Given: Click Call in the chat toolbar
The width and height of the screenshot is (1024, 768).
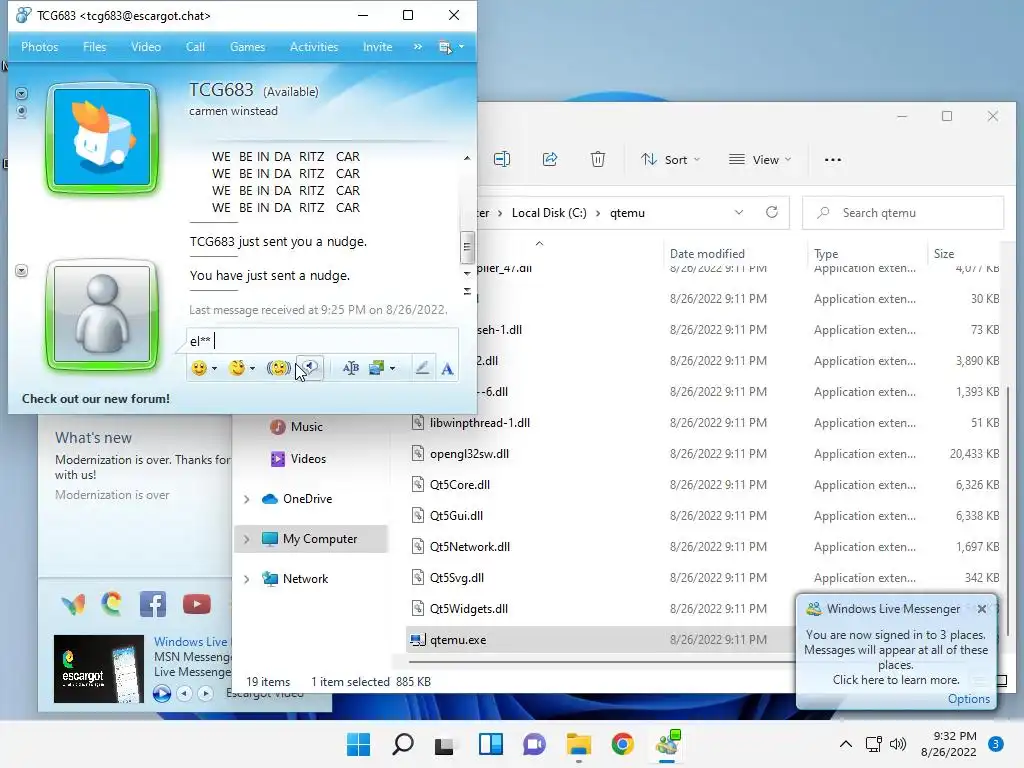Looking at the screenshot, I should coord(195,47).
